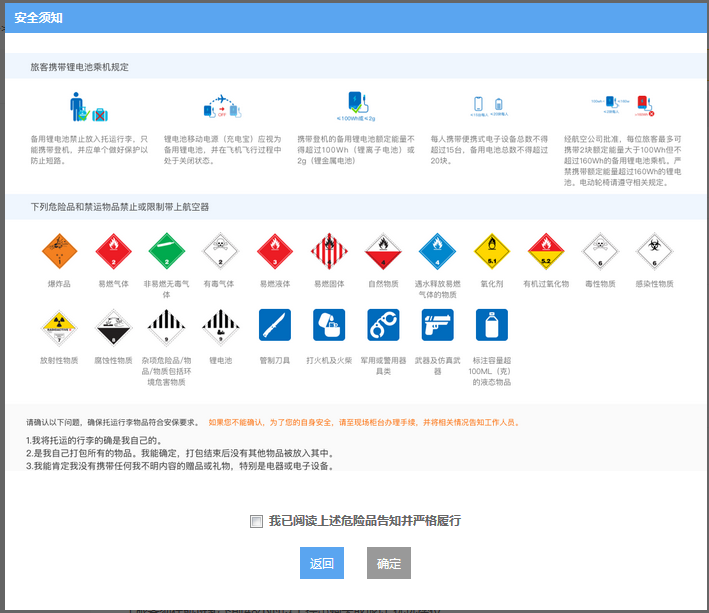Click the toxic gas (有毒气体) icon
Viewport: 709px width, 613px height.
pyautogui.click(x=220, y=251)
